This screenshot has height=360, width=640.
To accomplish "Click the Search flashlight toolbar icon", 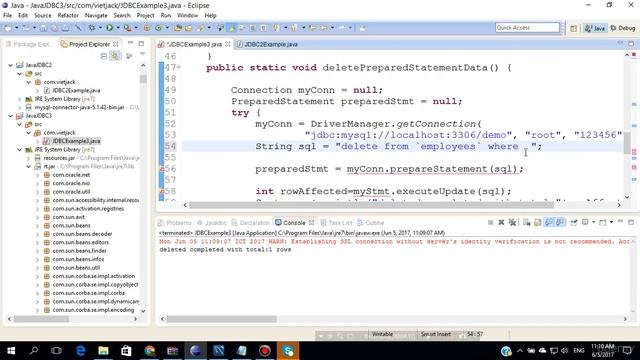I will point(200,28).
